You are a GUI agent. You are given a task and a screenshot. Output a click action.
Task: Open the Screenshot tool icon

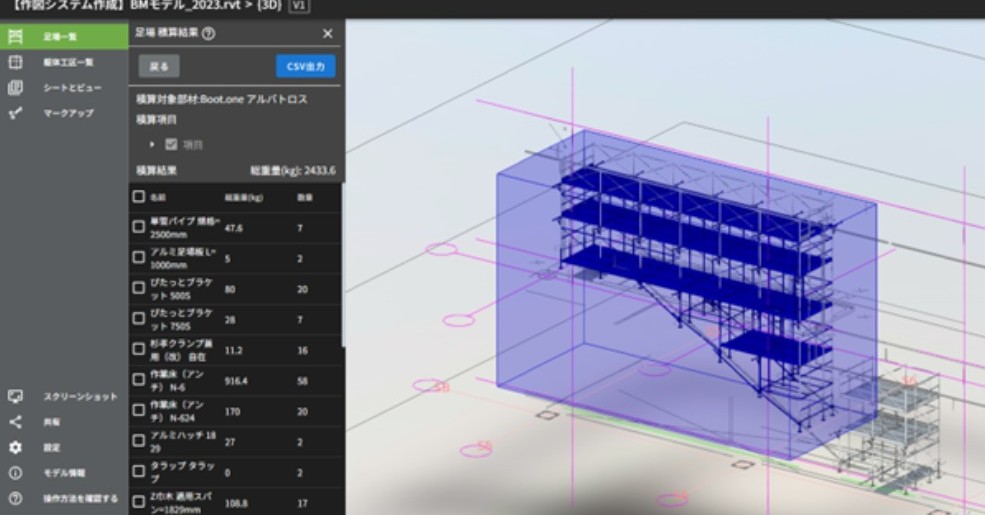[16, 396]
